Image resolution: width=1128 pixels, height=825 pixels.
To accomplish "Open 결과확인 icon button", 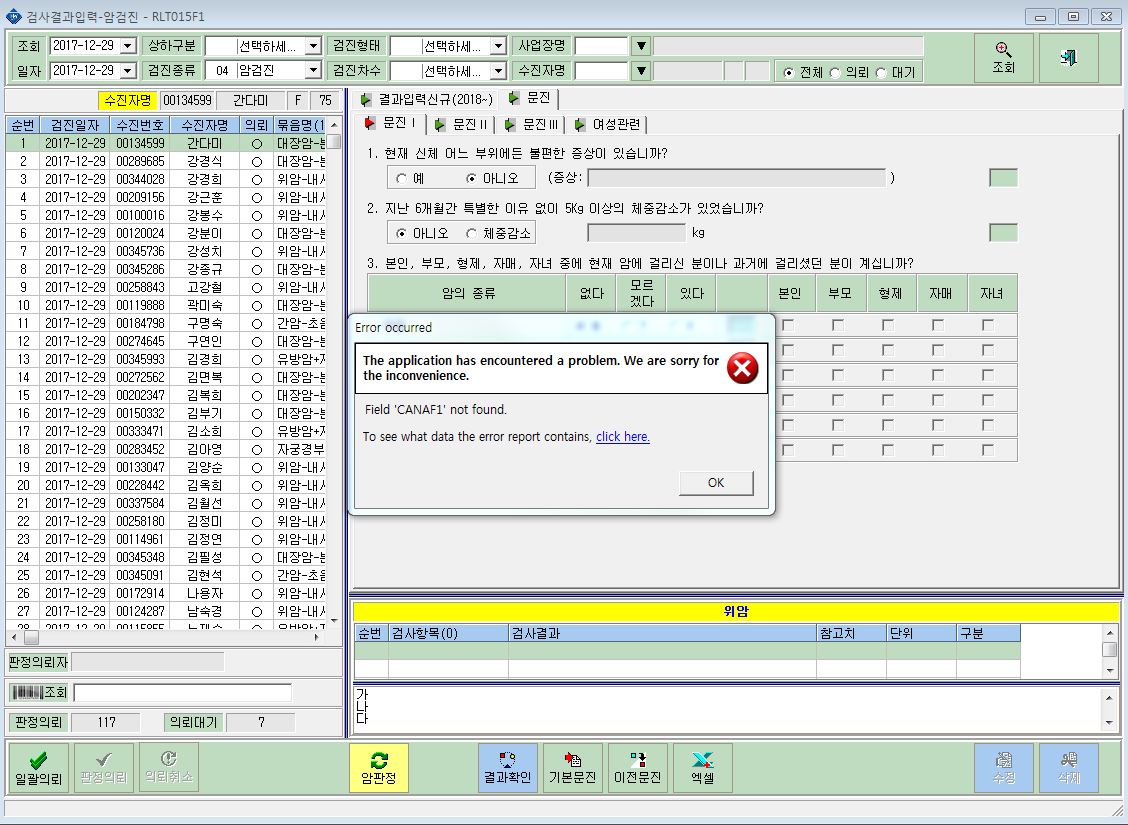I will (x=507, y=768).
